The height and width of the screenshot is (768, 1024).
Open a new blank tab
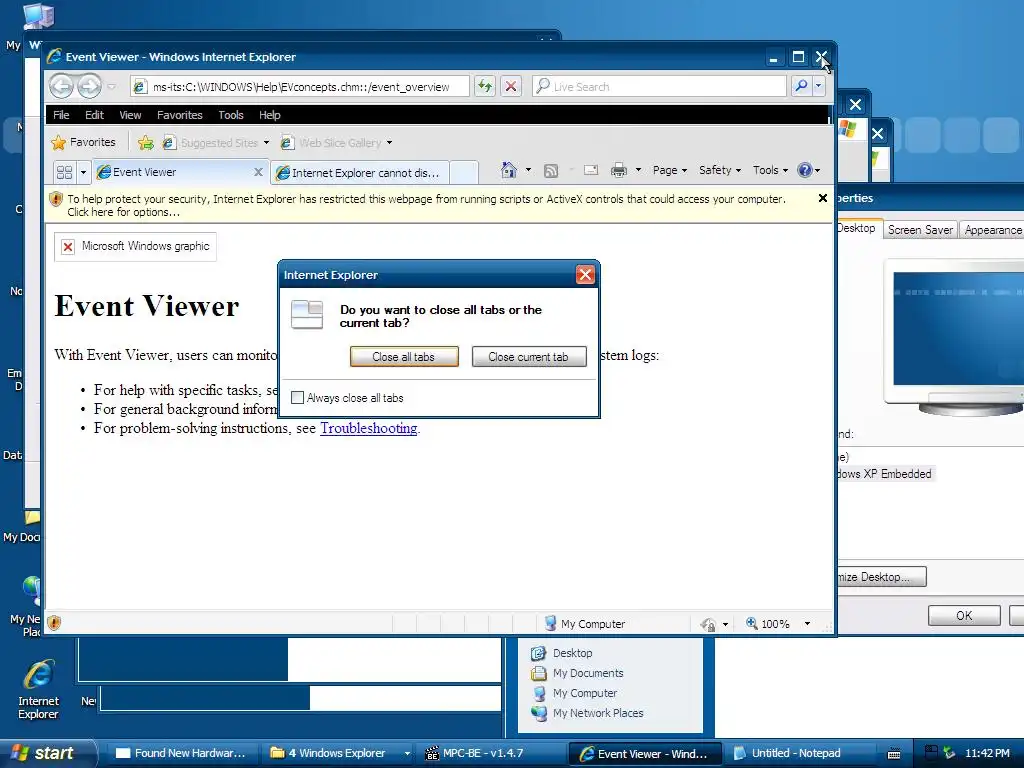464,172
